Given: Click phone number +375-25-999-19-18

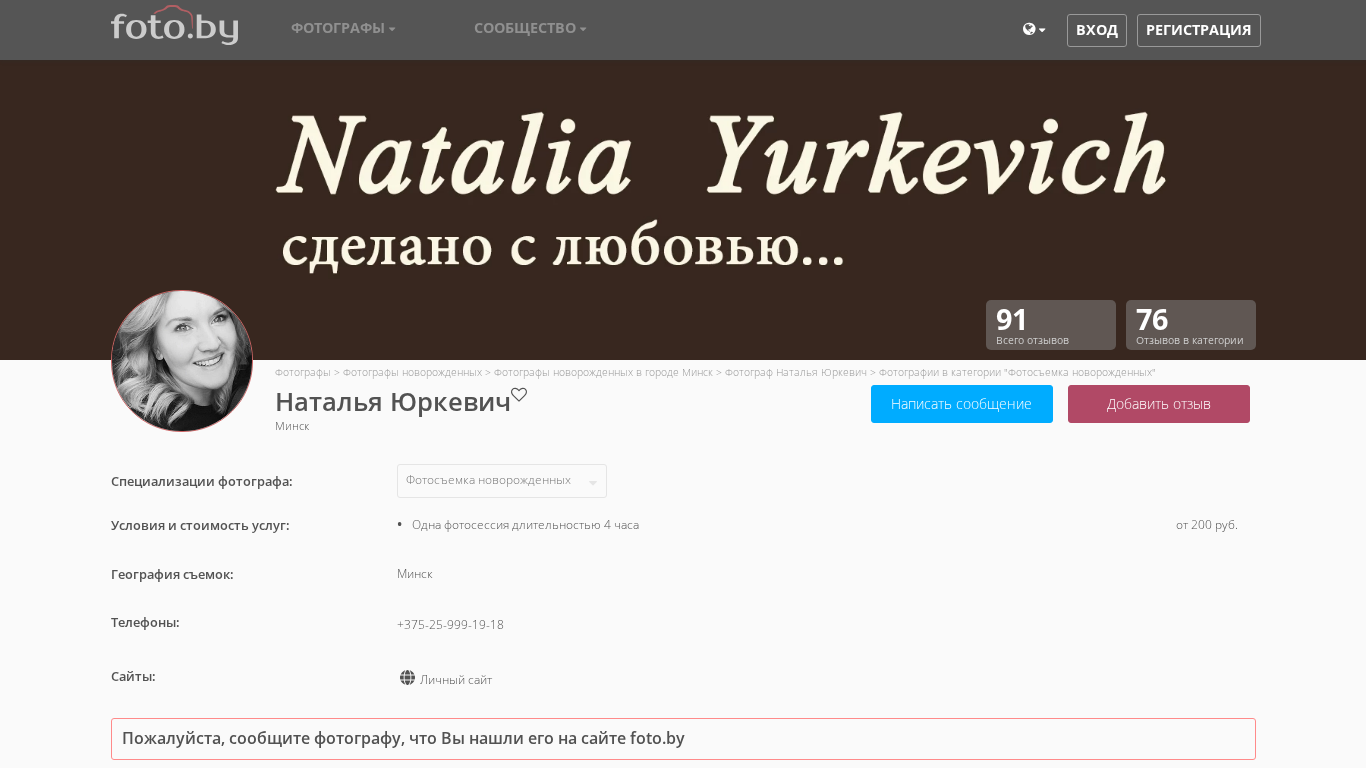Looking at the screenshot, I should [450, 625].
